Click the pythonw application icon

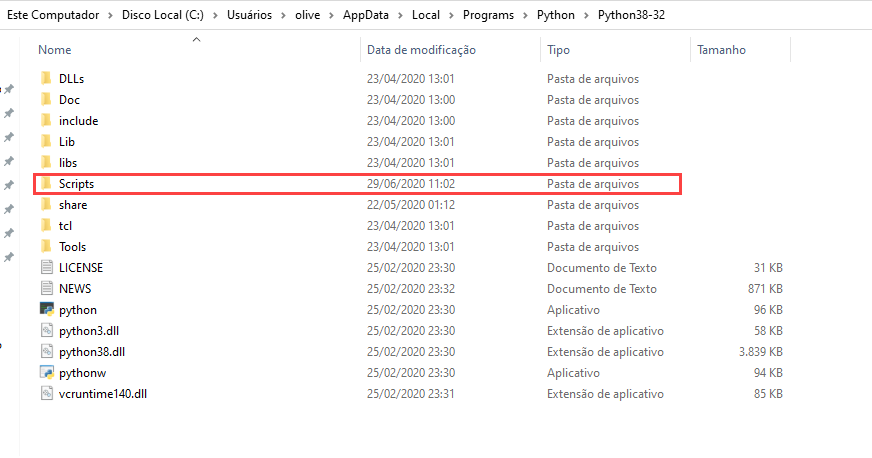tap(47, 372)
